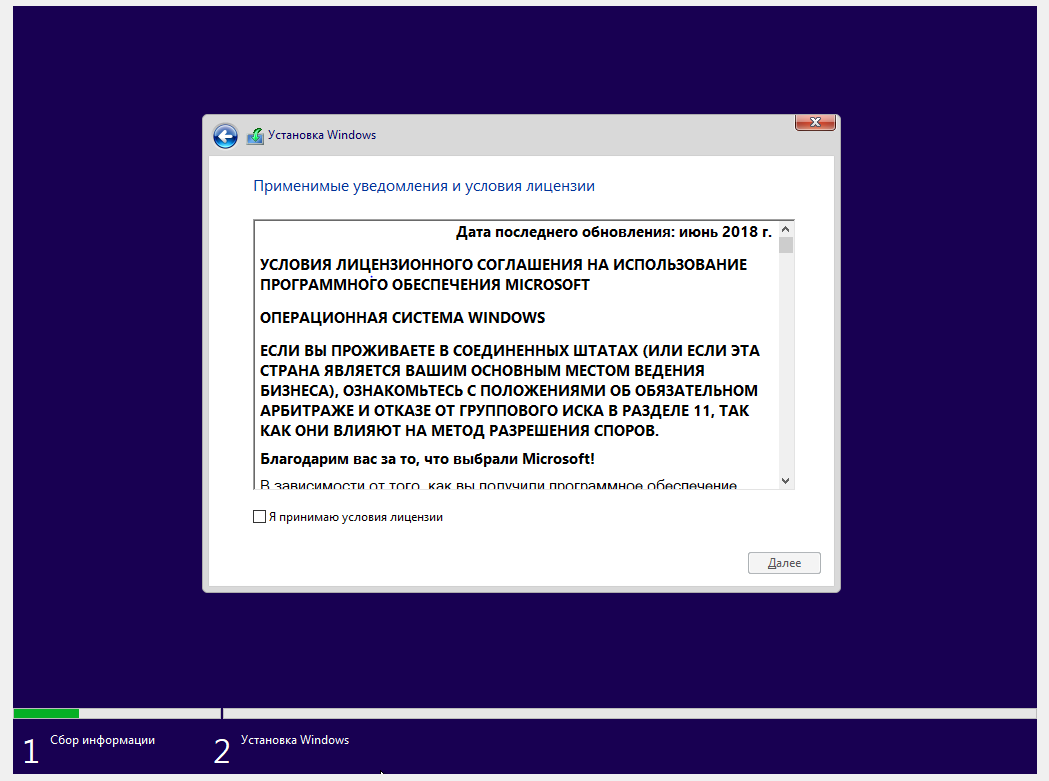The width and height of the screenshot is (1049, 781).
Task: Click step 2 label 'Установка Windows' at the bottom
Action: [x=295, y=740]
